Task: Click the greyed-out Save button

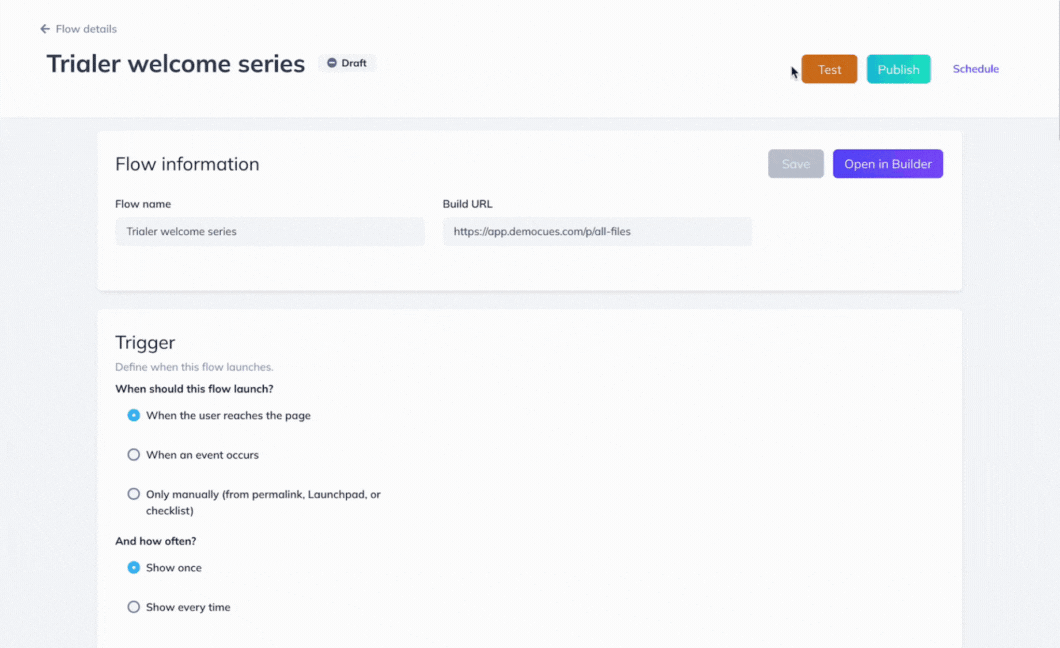Action: point(796,164)
